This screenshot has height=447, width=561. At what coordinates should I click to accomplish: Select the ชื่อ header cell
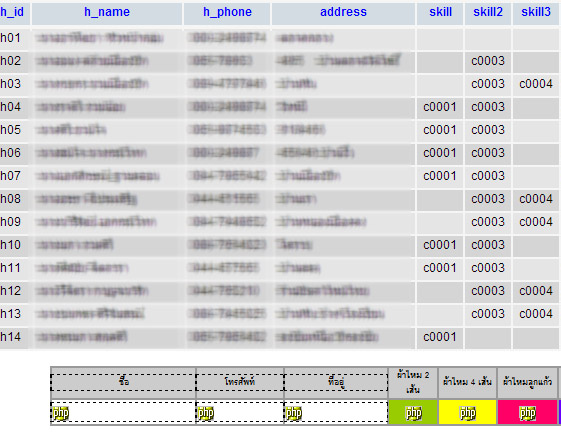[x=123, y=382]
